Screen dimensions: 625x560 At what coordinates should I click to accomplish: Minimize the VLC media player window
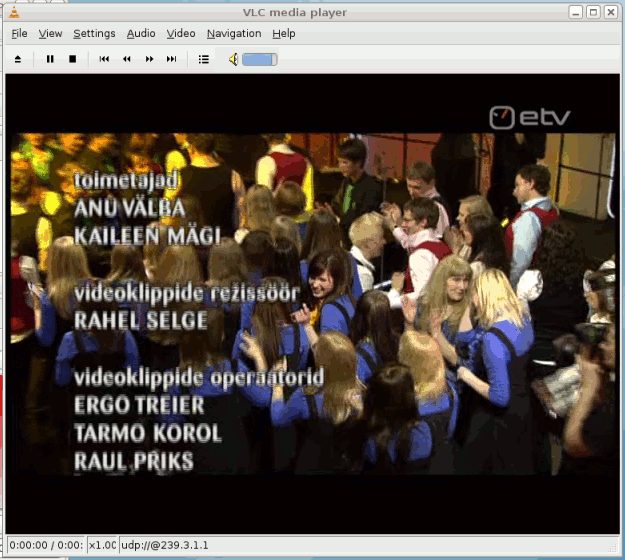pyautogui.click(x=576, y=12)
